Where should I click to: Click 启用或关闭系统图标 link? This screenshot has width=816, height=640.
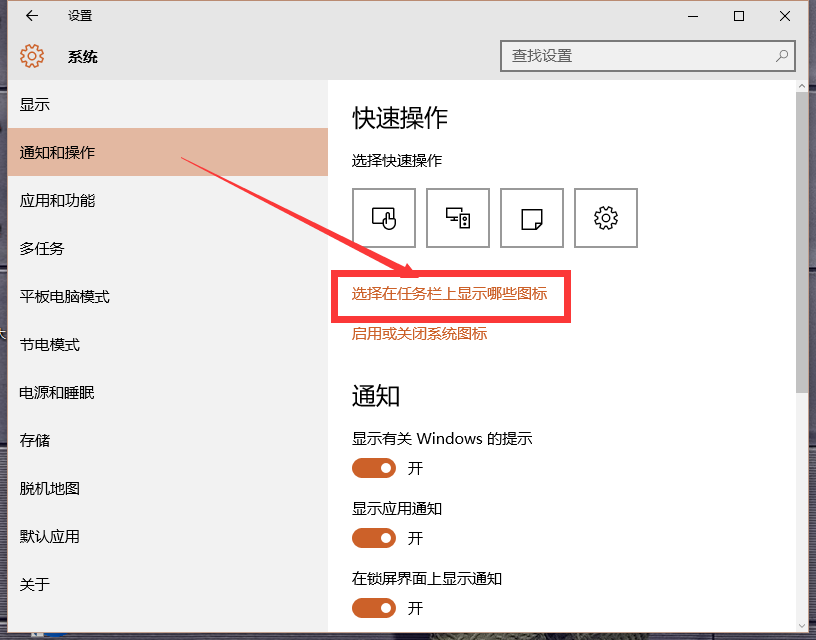tap(419, 334)
